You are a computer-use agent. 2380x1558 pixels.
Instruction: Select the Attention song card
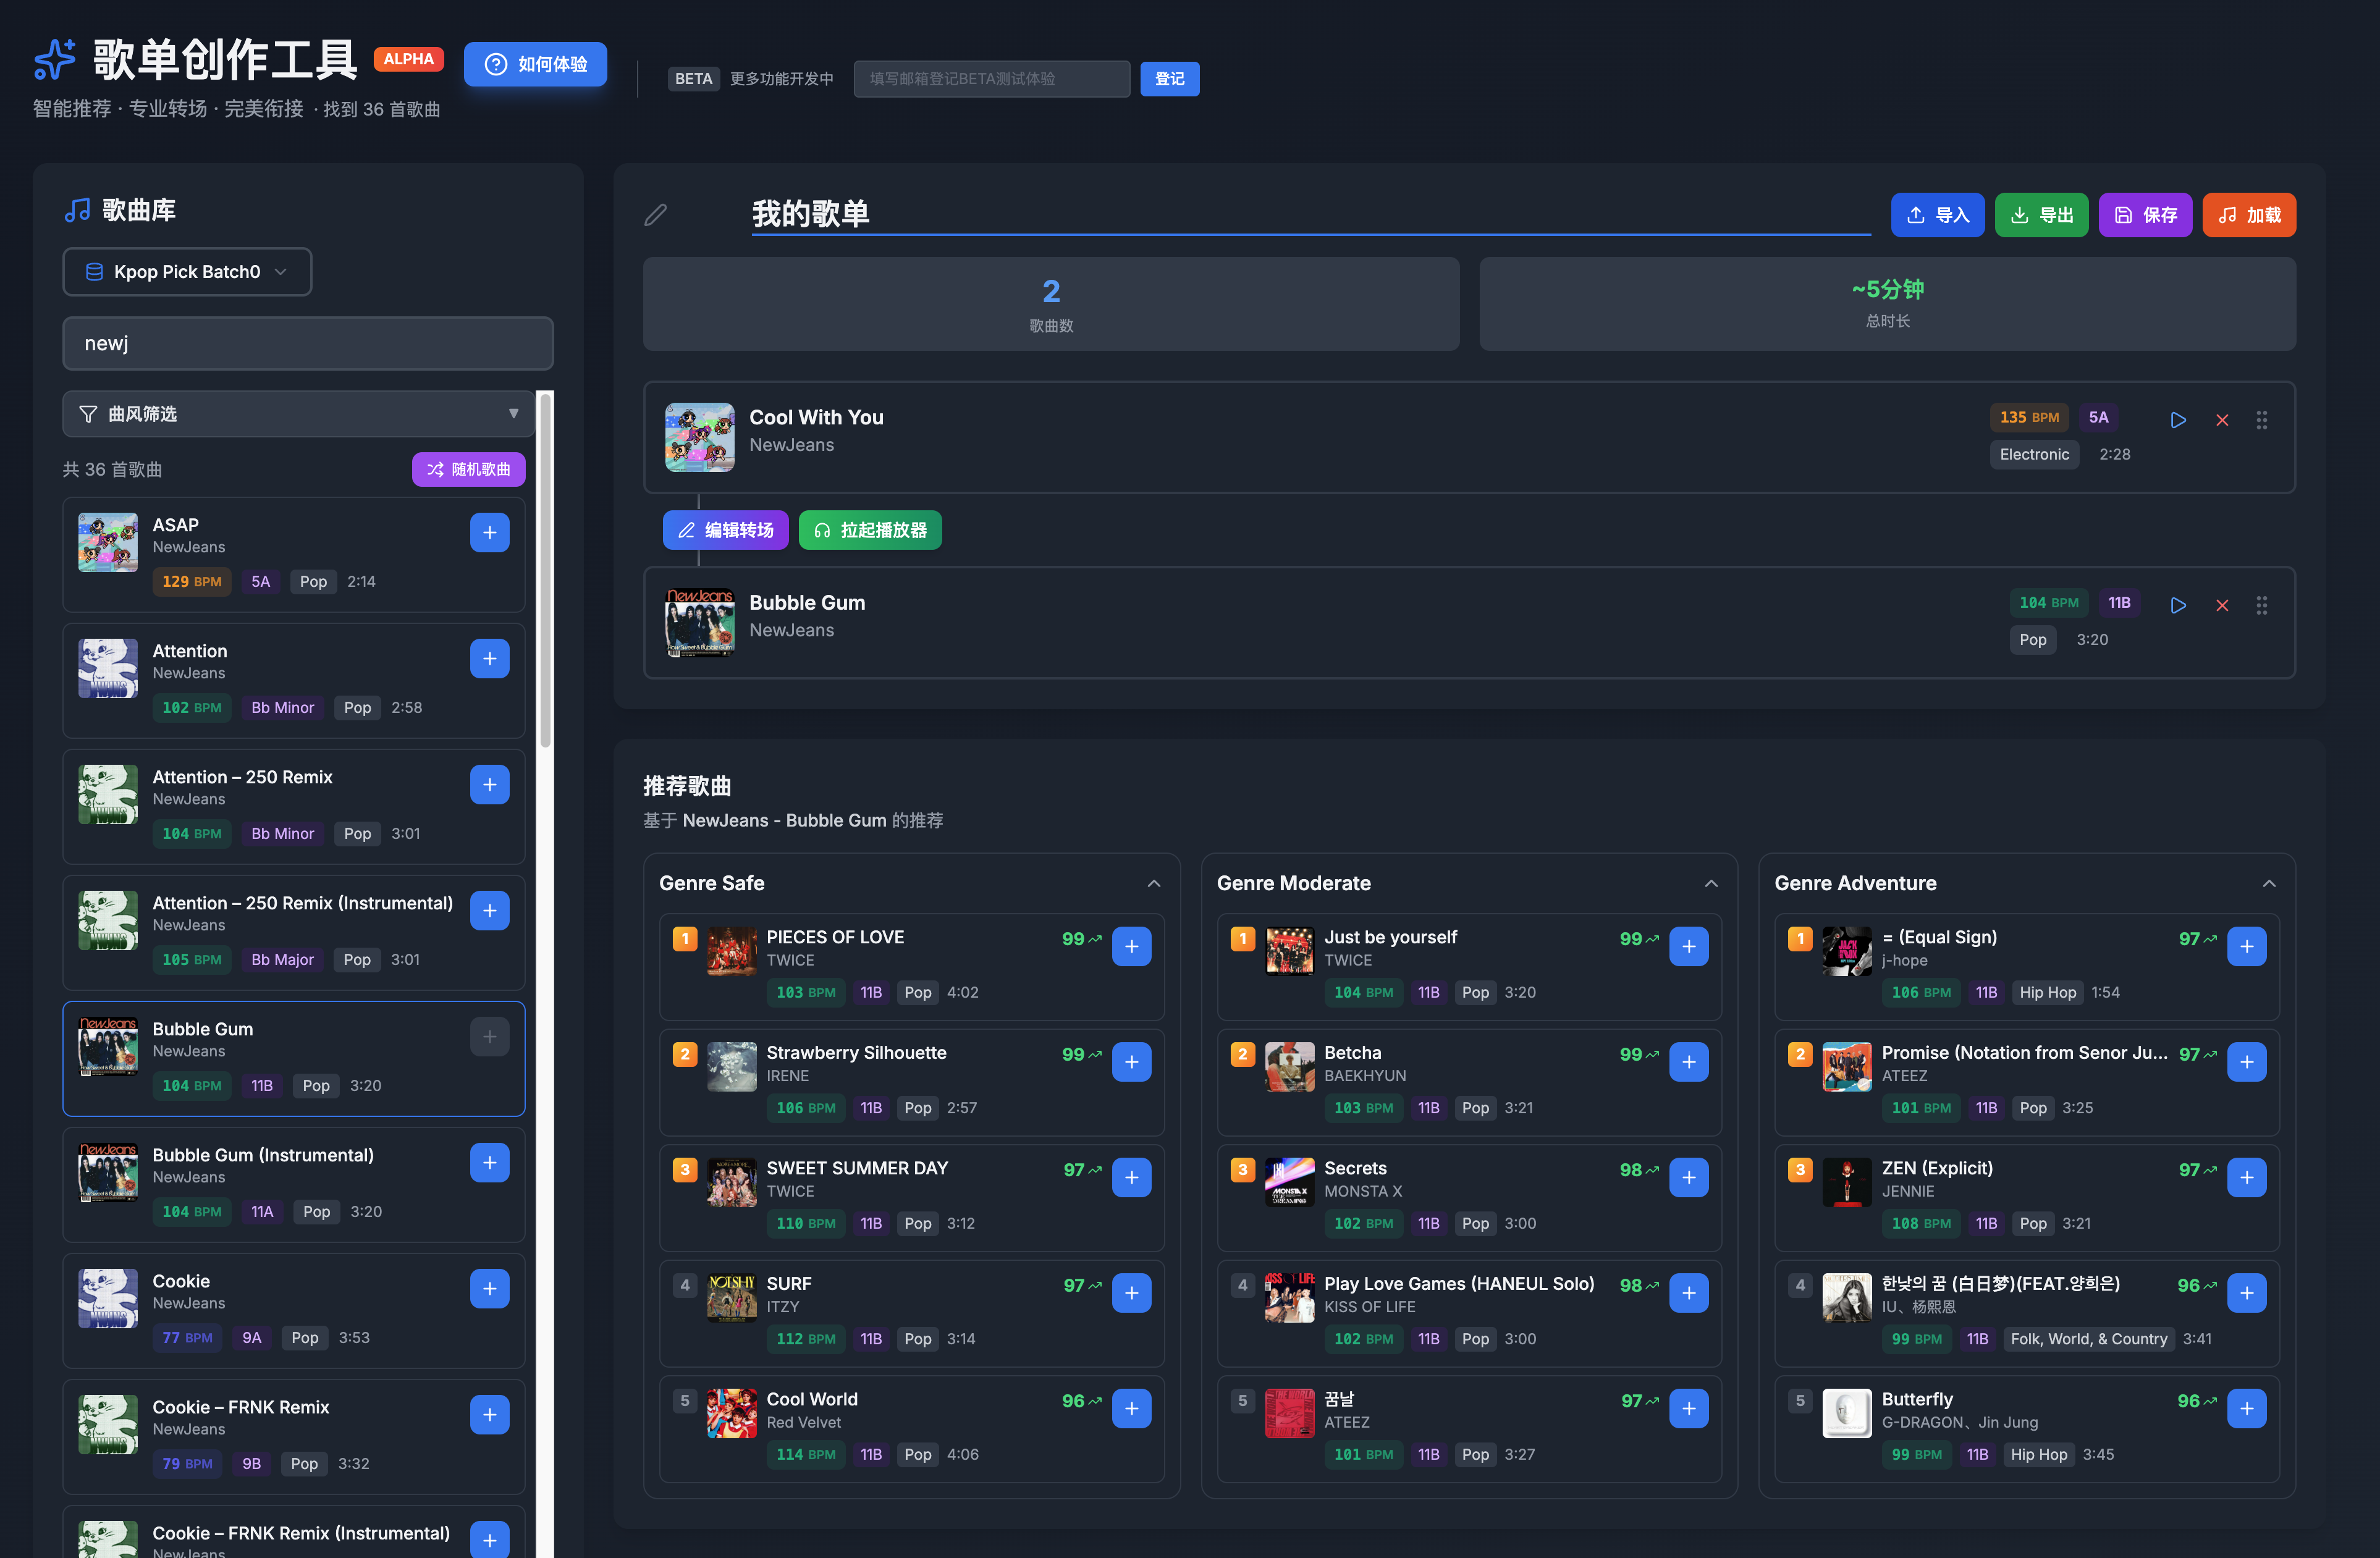294,680
